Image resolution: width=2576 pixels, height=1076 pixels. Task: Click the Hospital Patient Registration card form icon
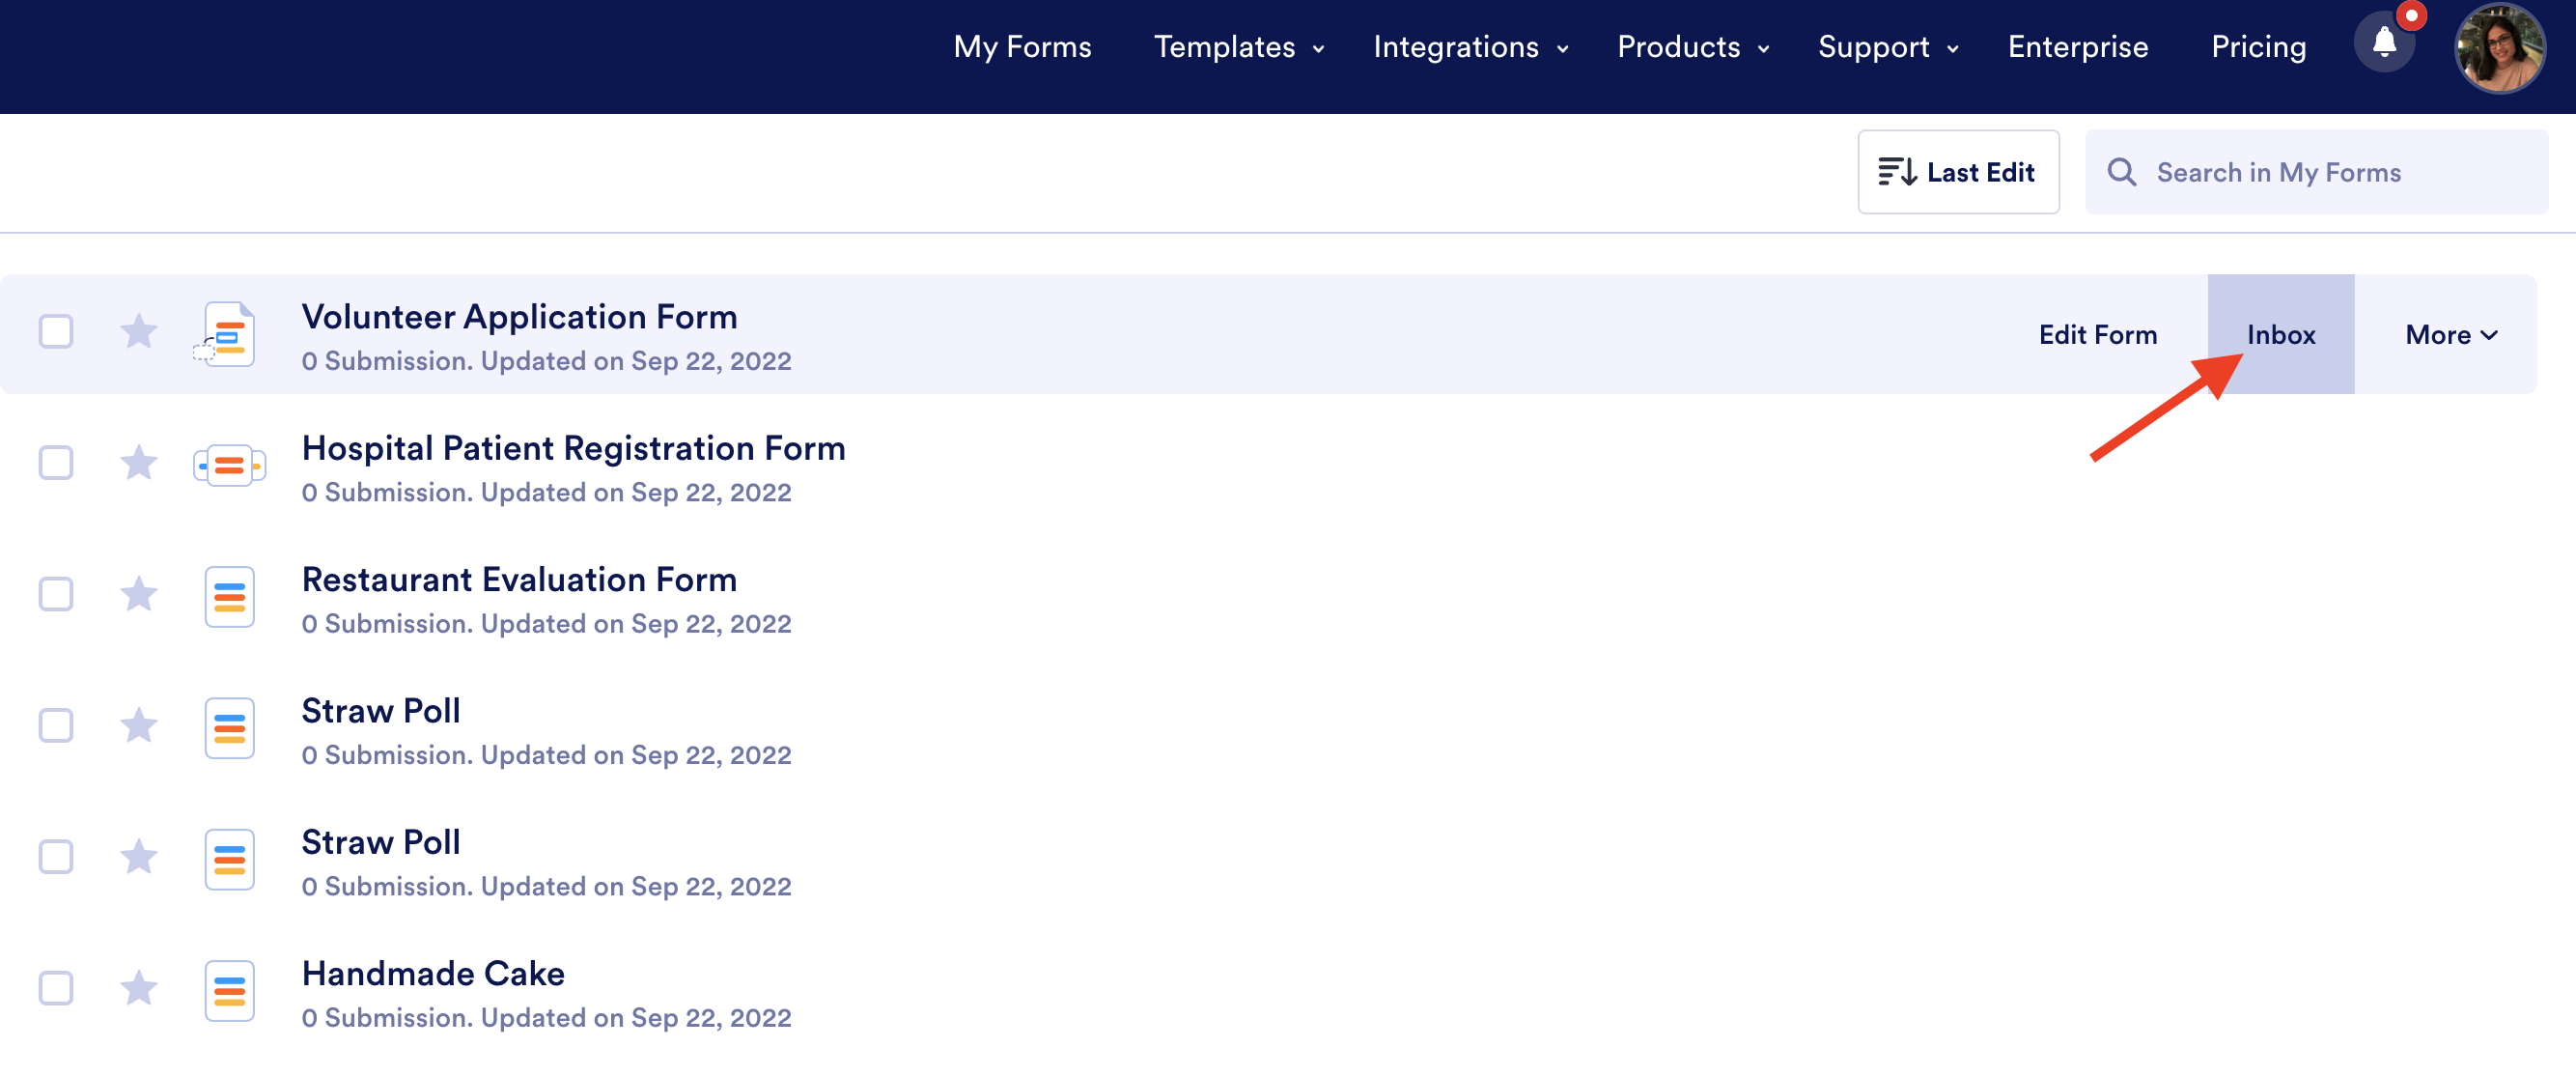(229, 465)
